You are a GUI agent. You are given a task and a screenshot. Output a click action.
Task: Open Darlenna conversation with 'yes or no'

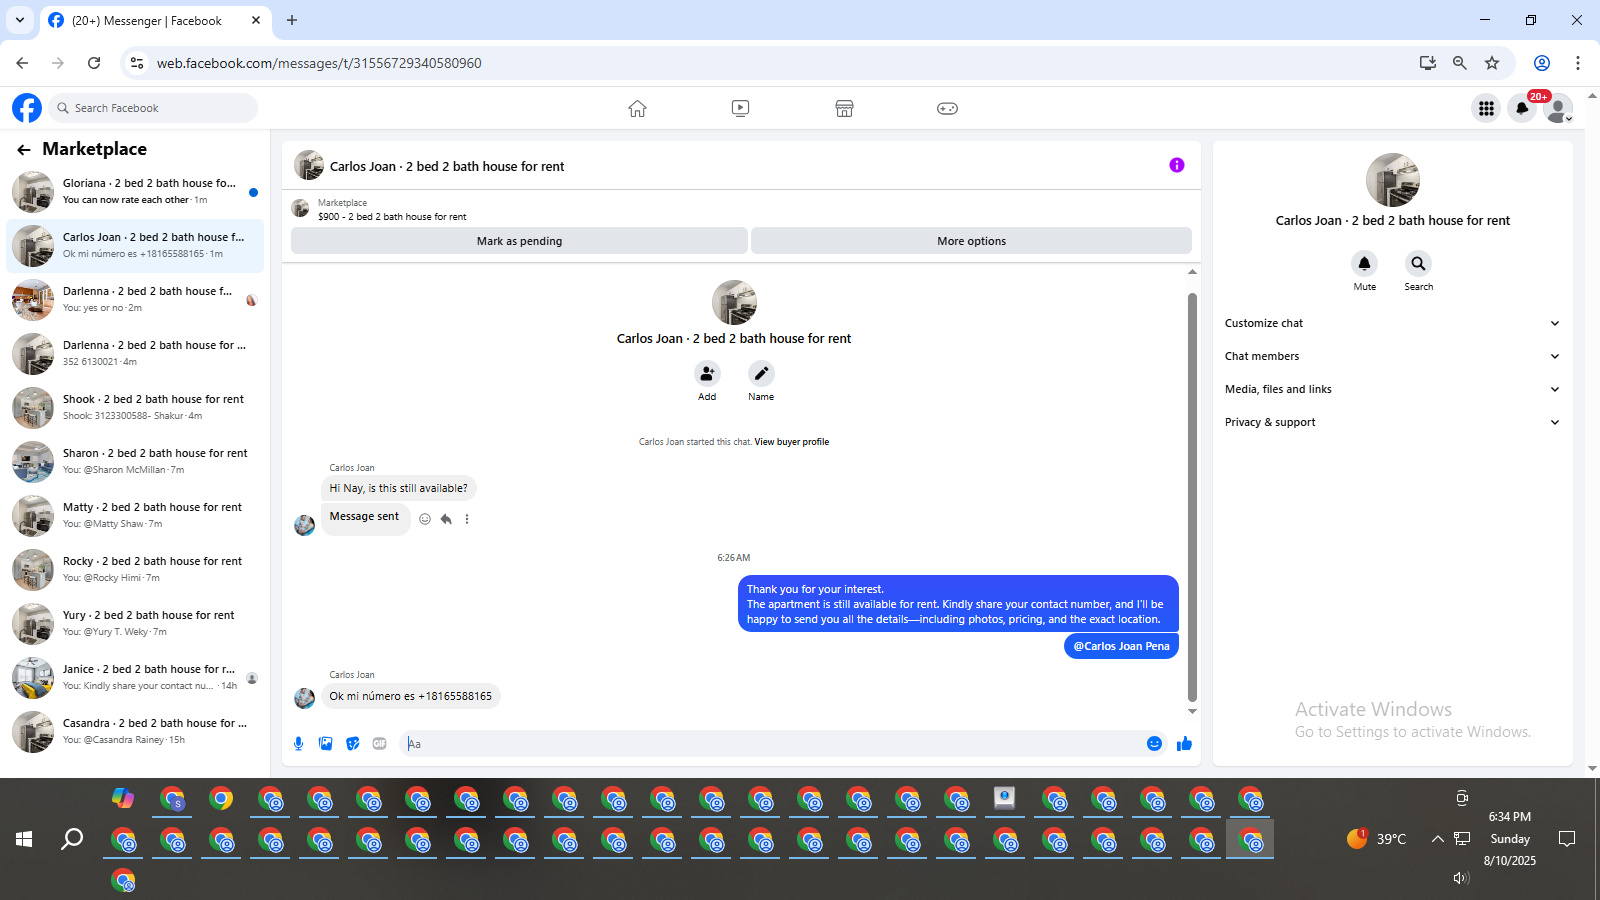click(x=136, y=300)
